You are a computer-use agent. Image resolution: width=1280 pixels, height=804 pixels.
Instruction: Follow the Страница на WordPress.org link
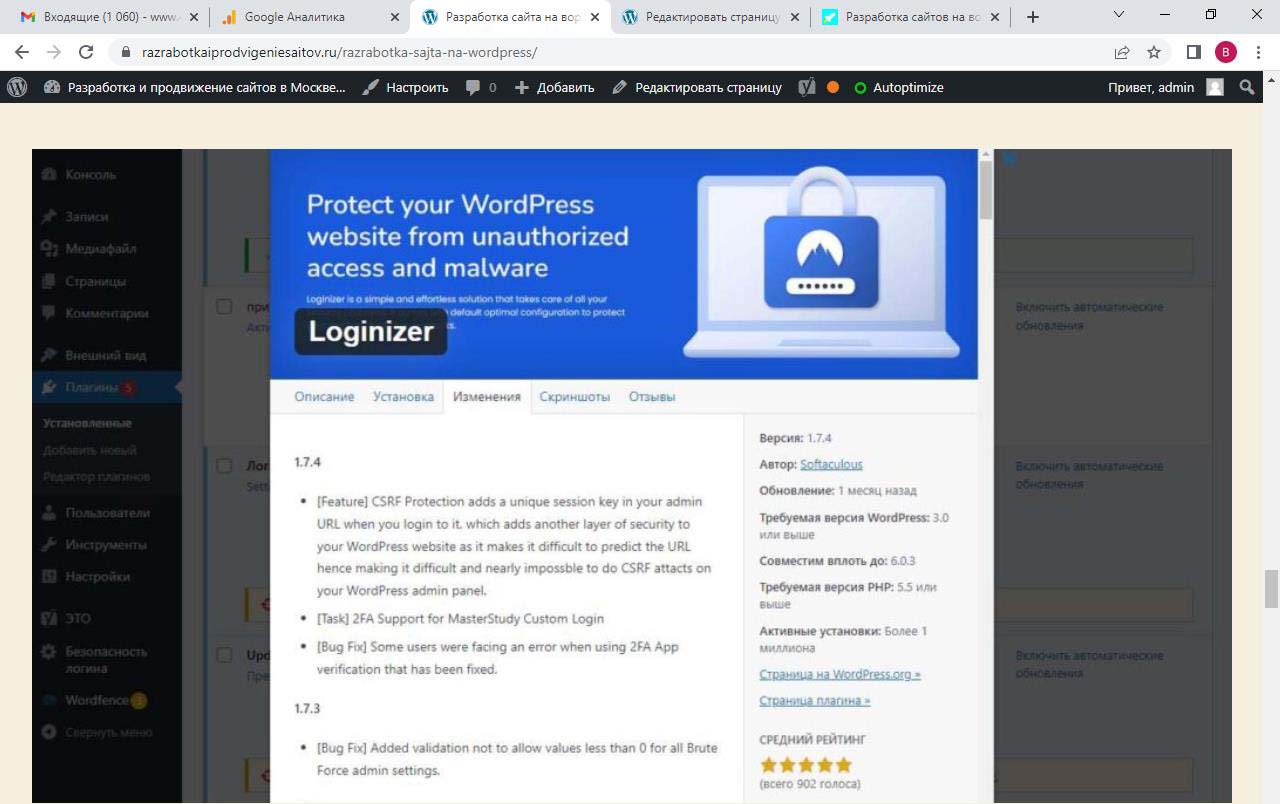tap(839, 674)
